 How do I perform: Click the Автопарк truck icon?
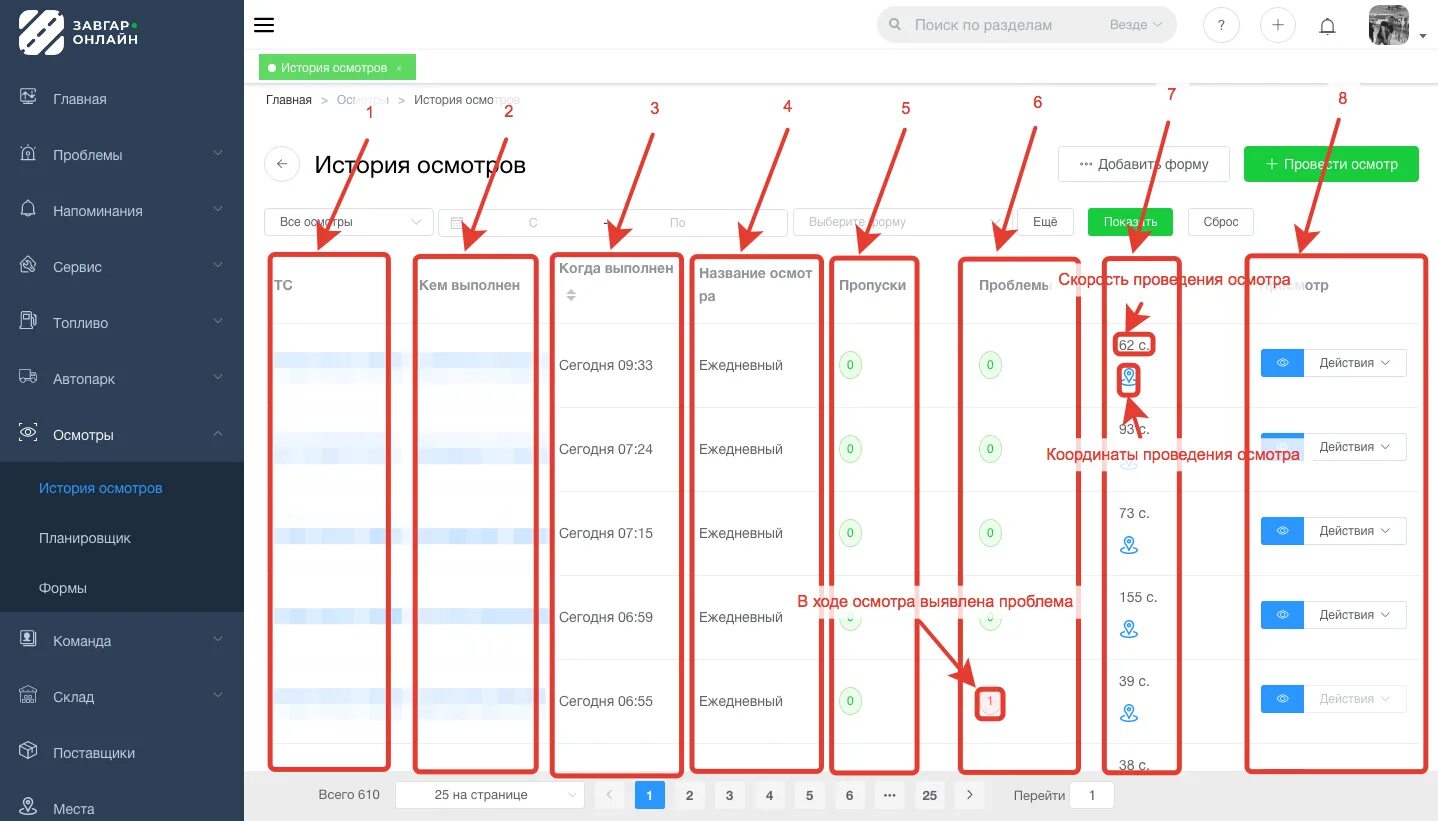[x=29, y=378]
